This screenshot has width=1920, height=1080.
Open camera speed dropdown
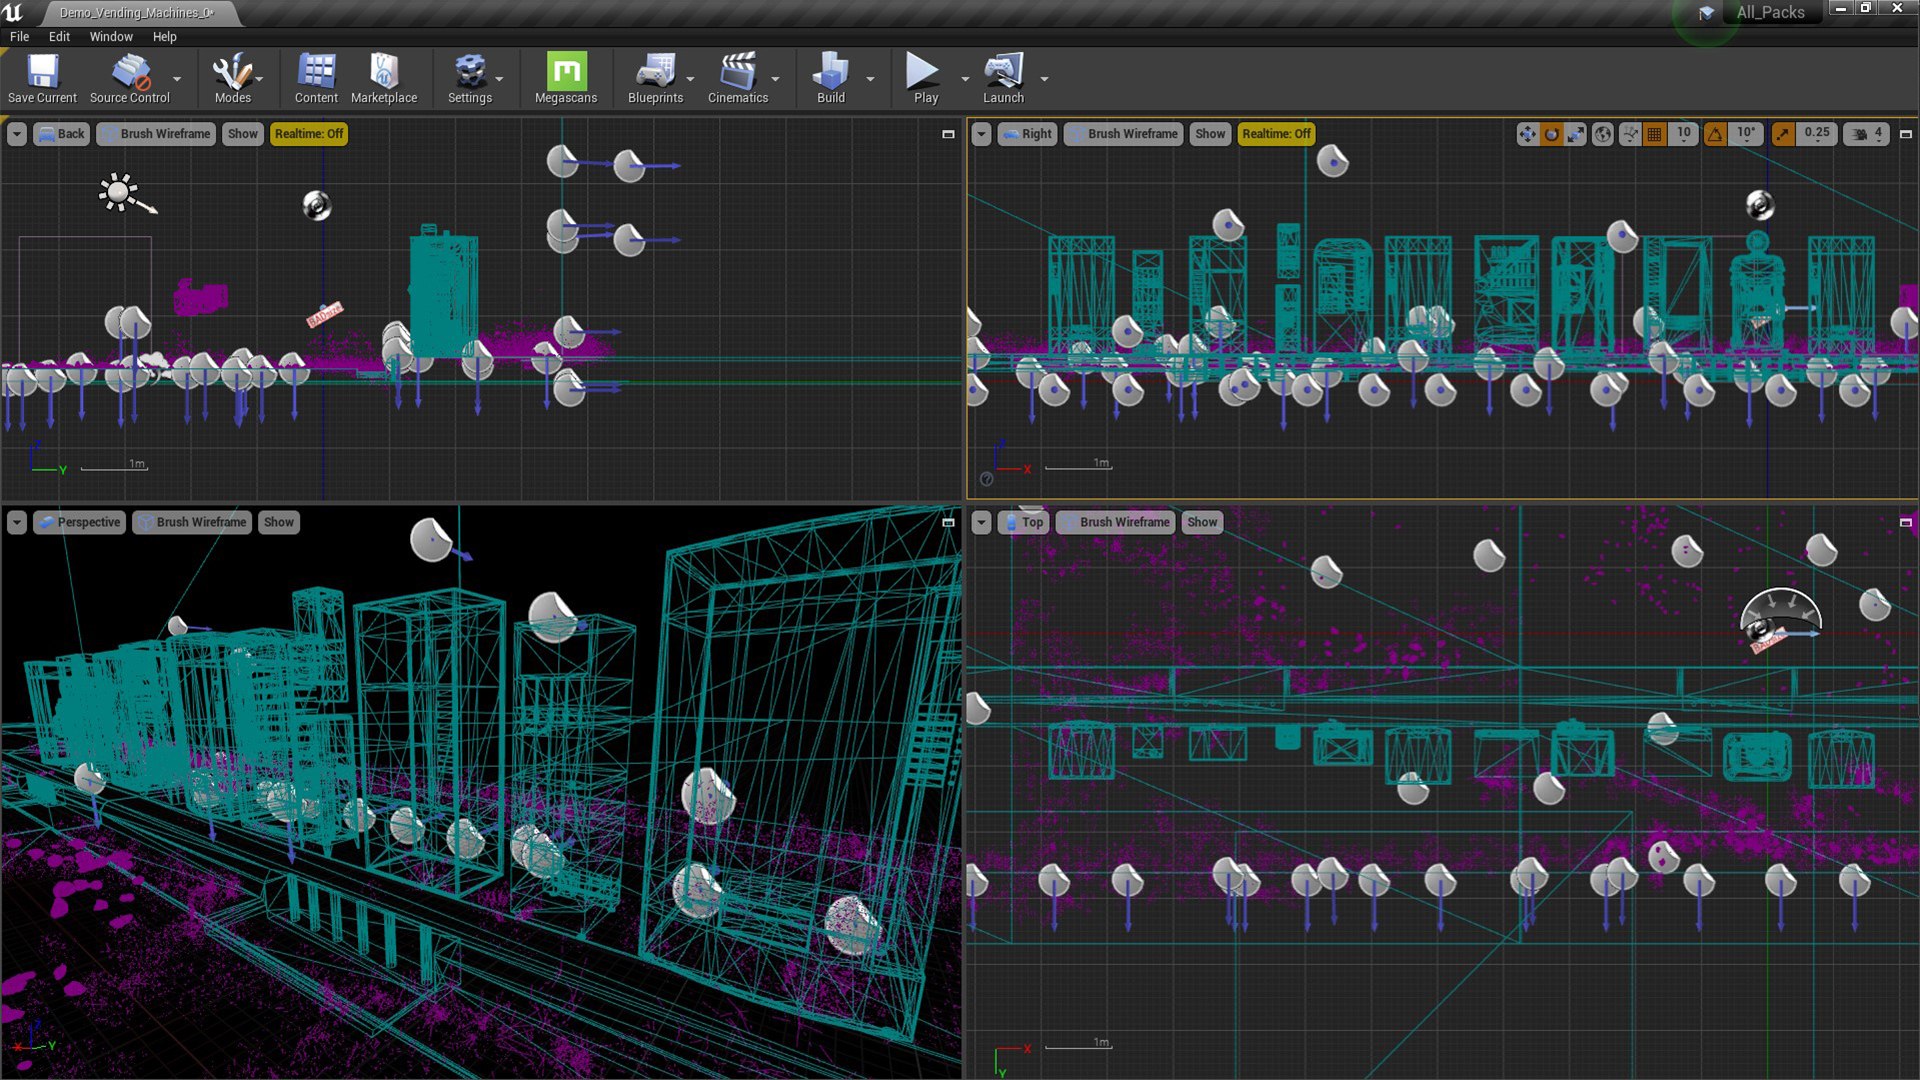click(x=1867, y=134)
